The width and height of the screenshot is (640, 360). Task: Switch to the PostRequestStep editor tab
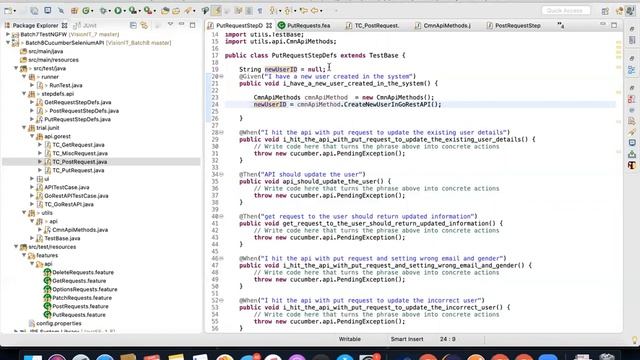point(513,25)
